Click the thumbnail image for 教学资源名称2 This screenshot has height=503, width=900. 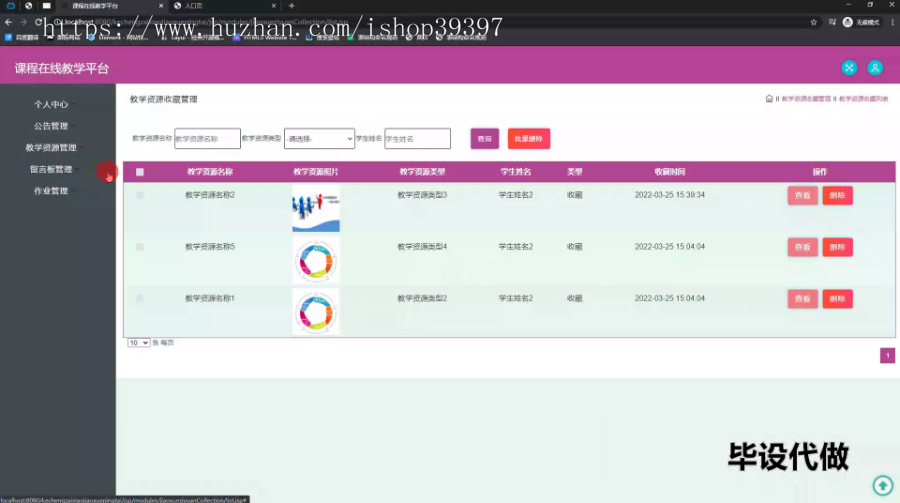316,208
